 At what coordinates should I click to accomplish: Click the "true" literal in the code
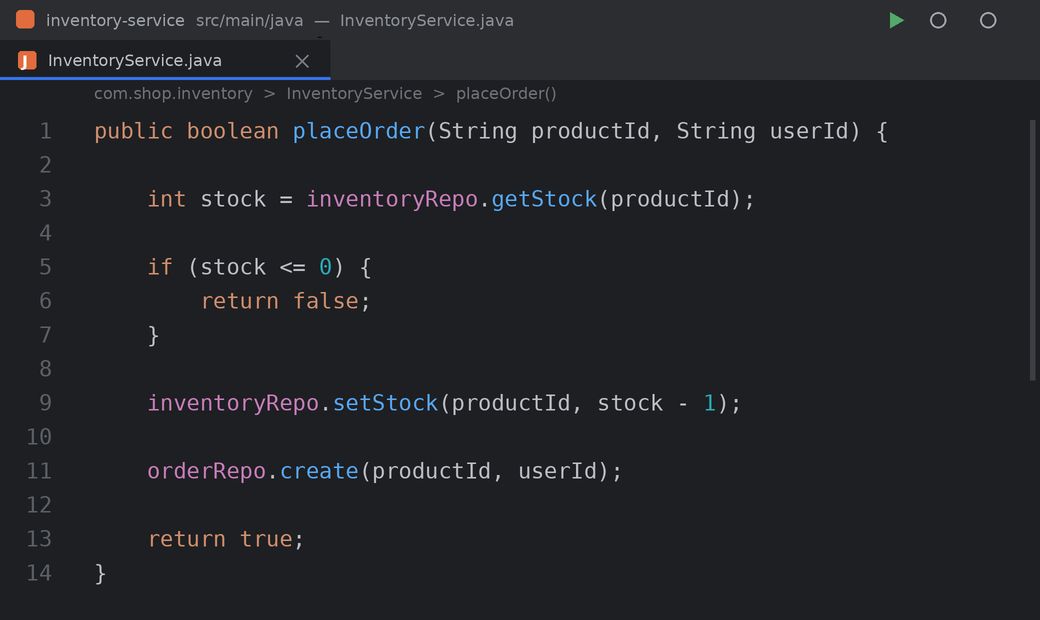tap(265, 539)
